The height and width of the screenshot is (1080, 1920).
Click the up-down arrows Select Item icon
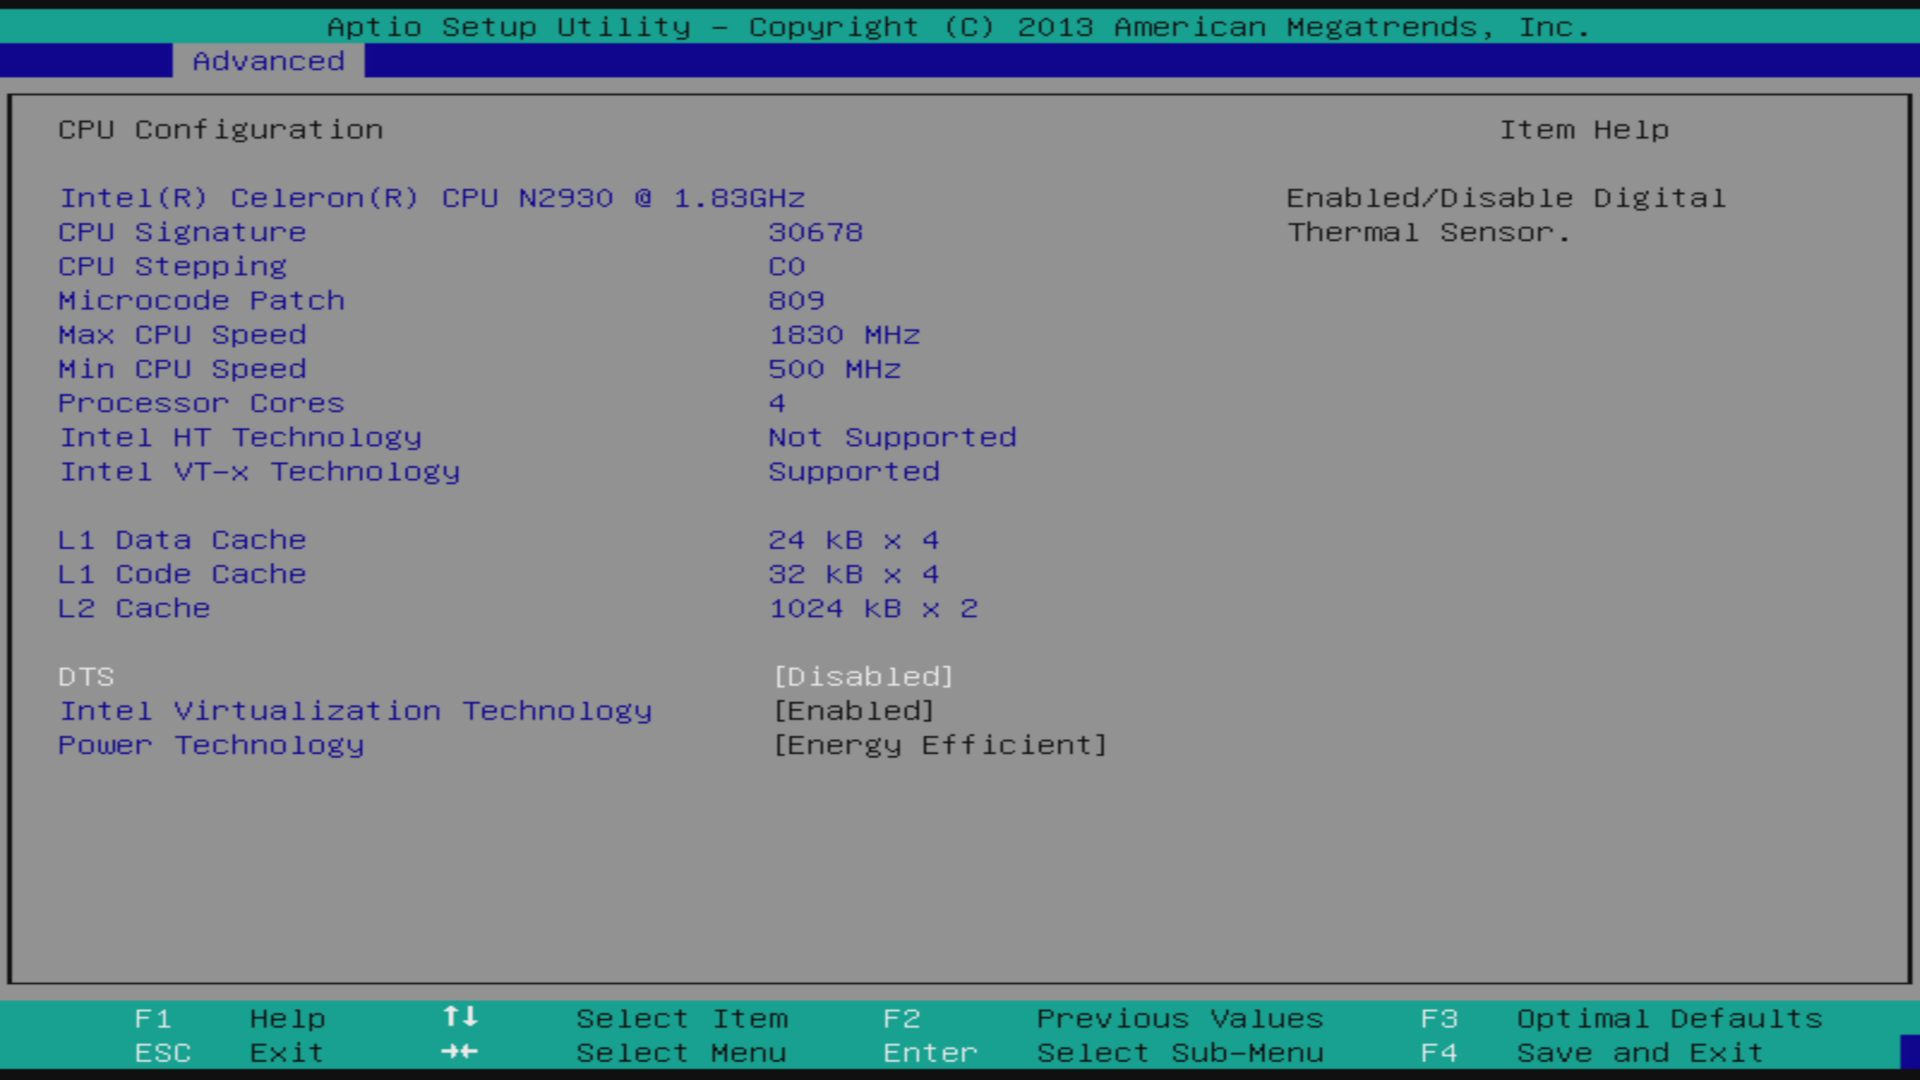pos(460,1017)
